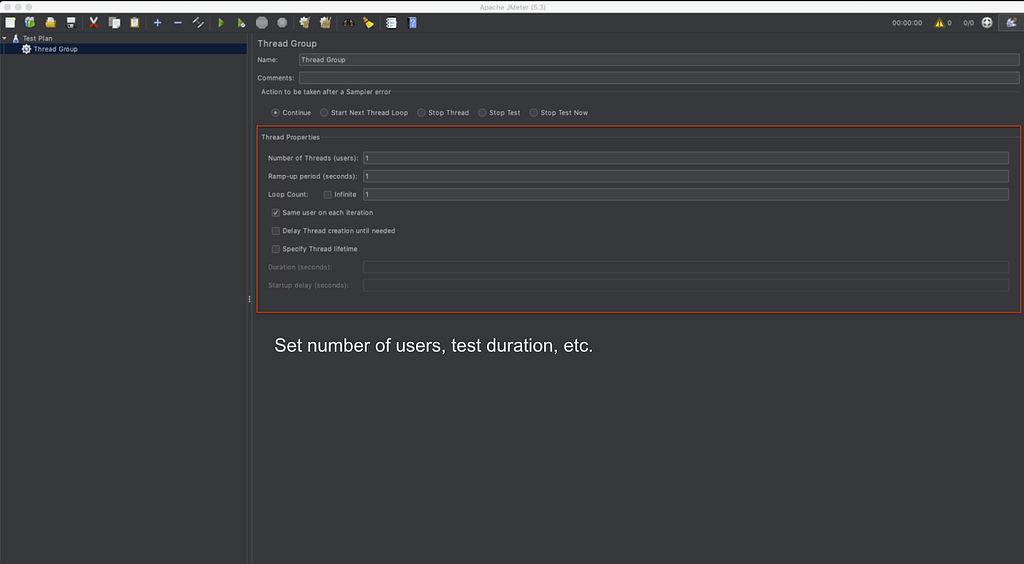This screenshot has height=564, width=1024.
Task: Save the test plan with floppy icon
Action: pyautogui.click(x=71, y=23)
